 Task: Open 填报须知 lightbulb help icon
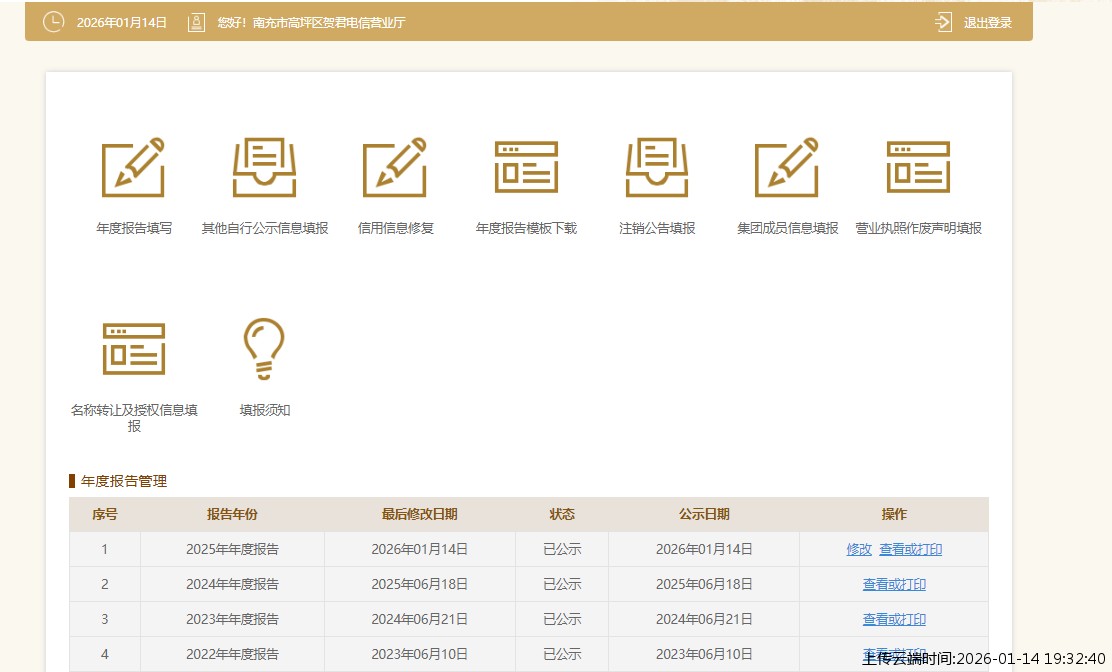pyautogui.click(x=264, y=349)
